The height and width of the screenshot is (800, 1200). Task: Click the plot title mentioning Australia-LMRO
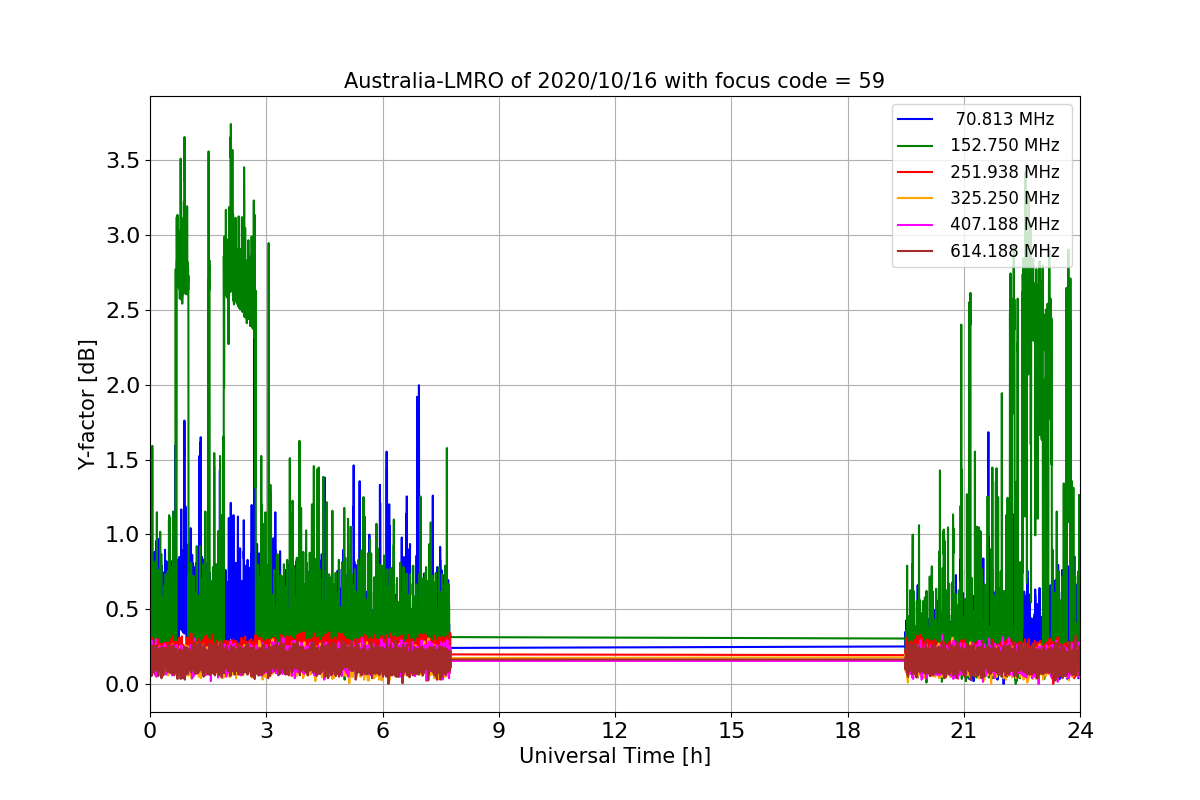coord(614,81)
